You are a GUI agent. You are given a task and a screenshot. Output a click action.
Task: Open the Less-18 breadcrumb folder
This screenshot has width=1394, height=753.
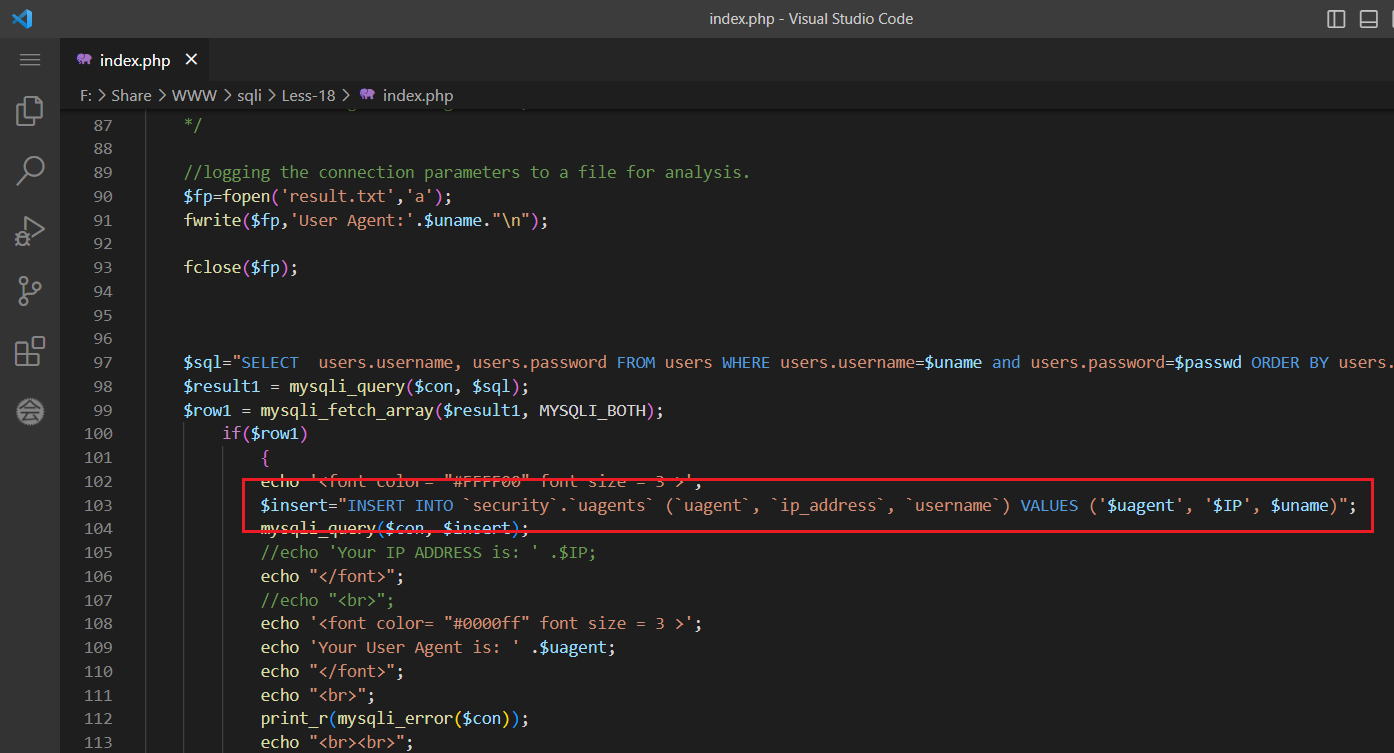click(x=308, y=96)
